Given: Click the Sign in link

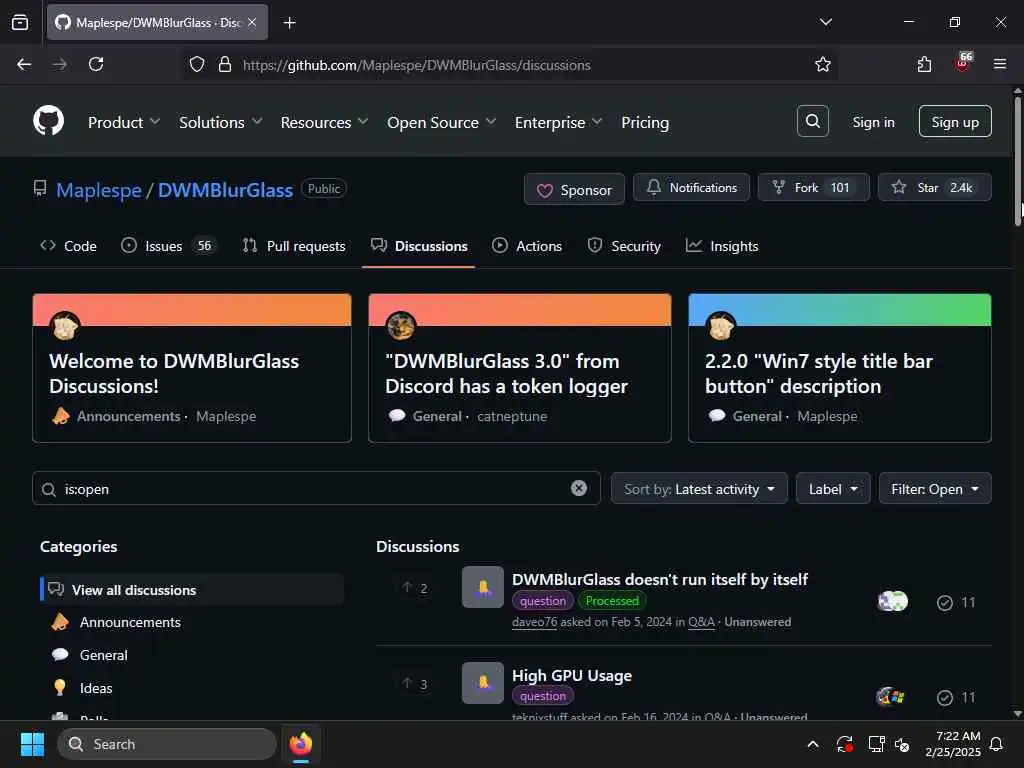Looking at the screenshot, I should 873,122.
